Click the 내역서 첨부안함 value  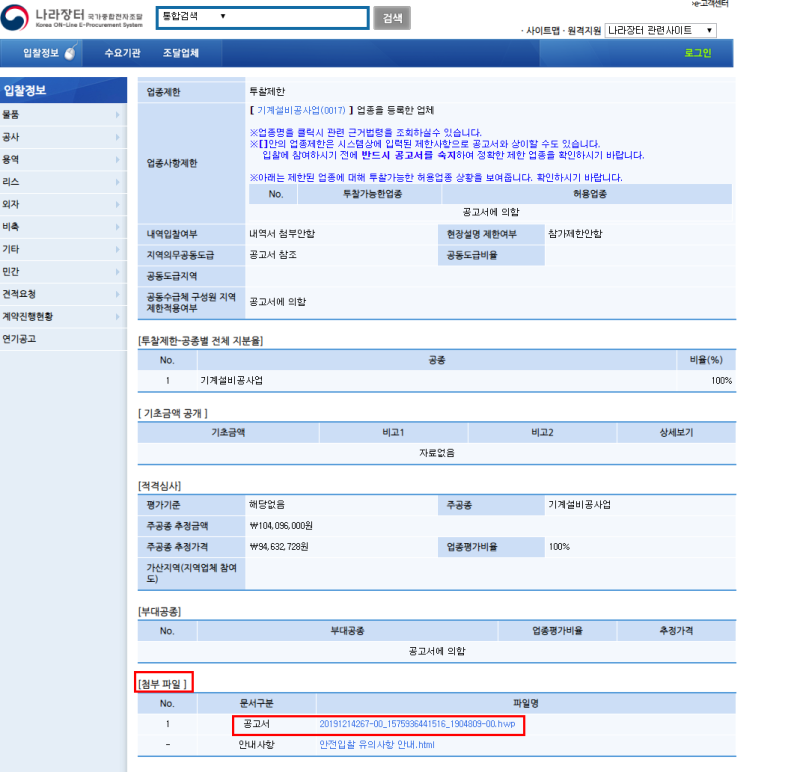tap(282, 234)
